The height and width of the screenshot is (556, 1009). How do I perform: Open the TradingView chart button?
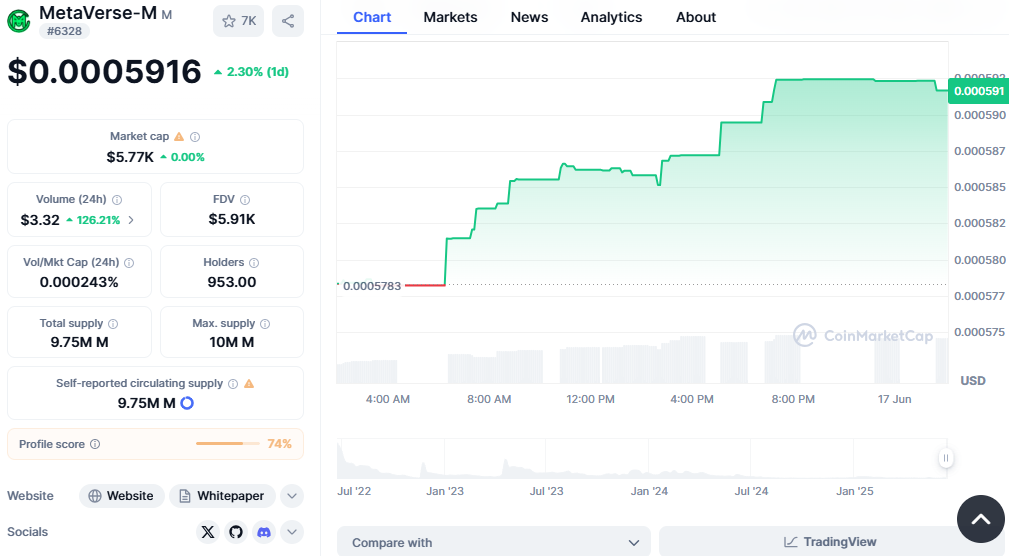830,542
